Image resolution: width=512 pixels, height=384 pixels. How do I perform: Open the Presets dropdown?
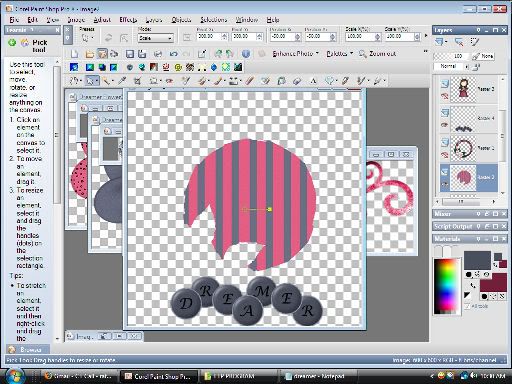tap(87, 38)
